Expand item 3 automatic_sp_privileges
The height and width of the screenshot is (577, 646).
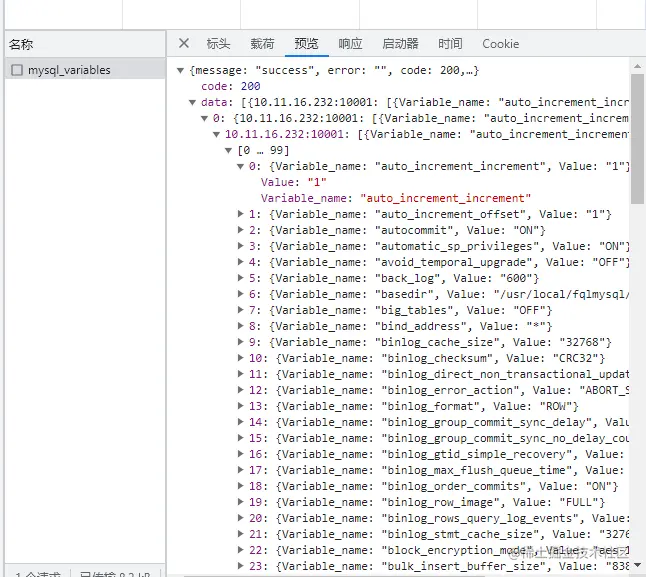click(240, 246)
